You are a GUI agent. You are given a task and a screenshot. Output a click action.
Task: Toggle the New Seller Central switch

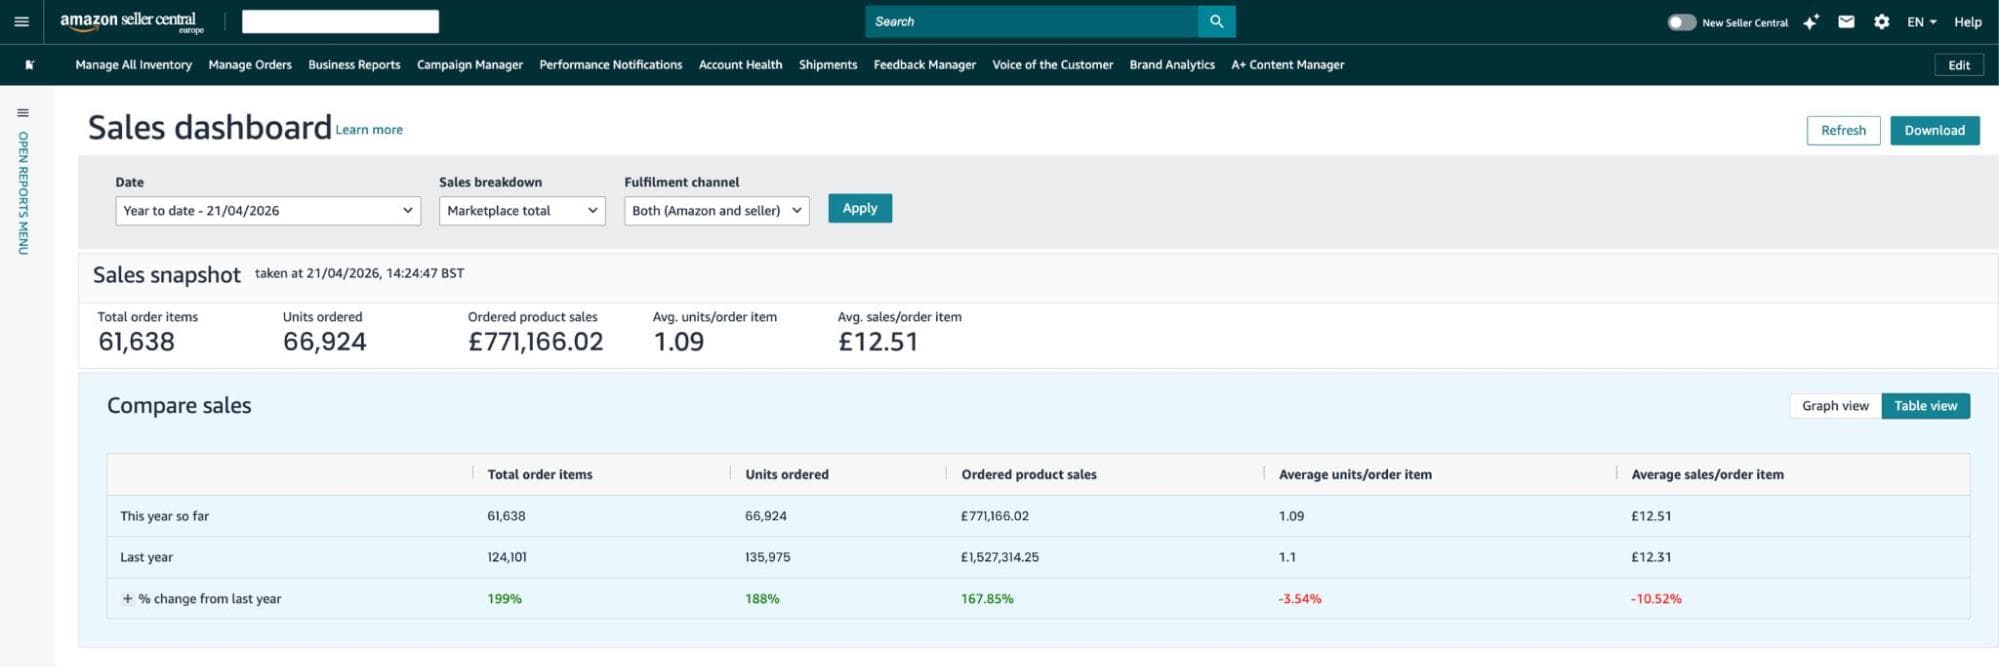coord(1681,22)
